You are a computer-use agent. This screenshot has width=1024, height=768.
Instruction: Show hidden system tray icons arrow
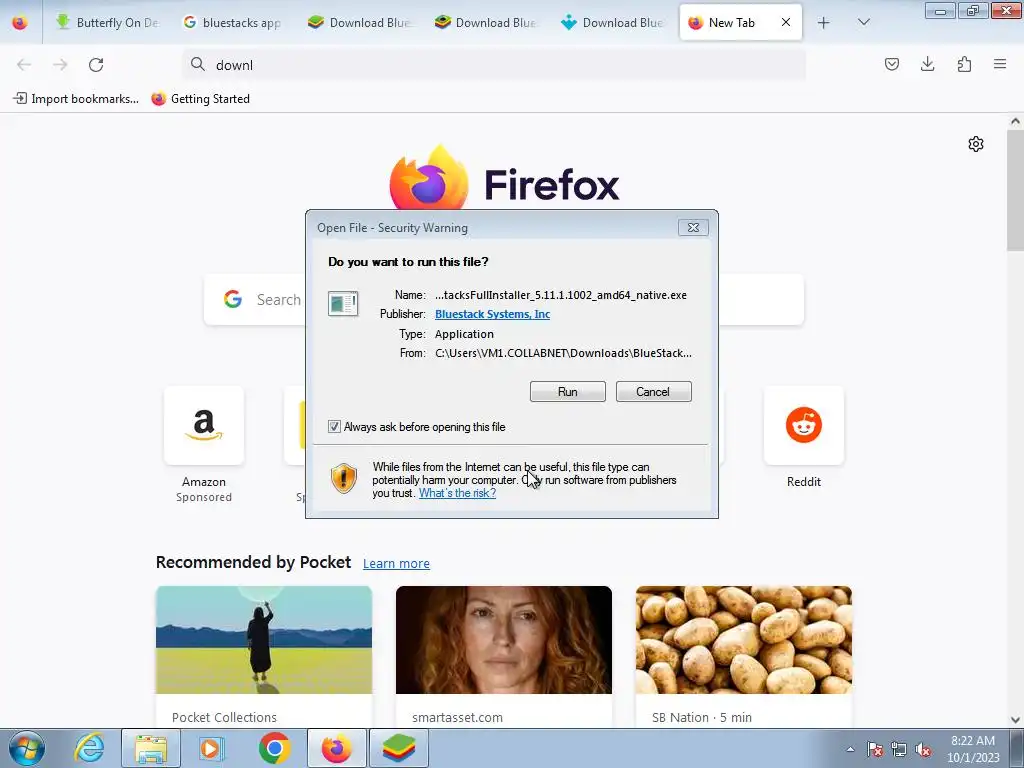(x=850, y=749)
